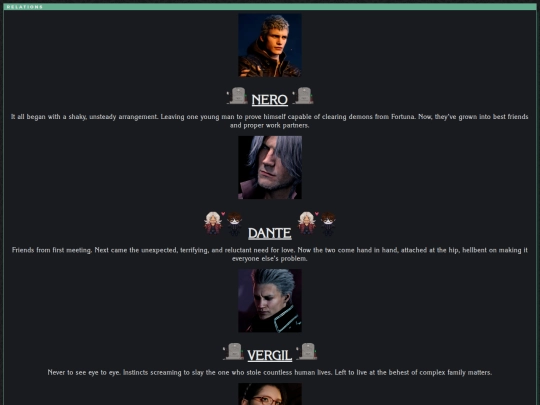This screenshot has height=405, width=540.
Task: Select Nero's portrait thumbnail
Action: pos(270,45)
